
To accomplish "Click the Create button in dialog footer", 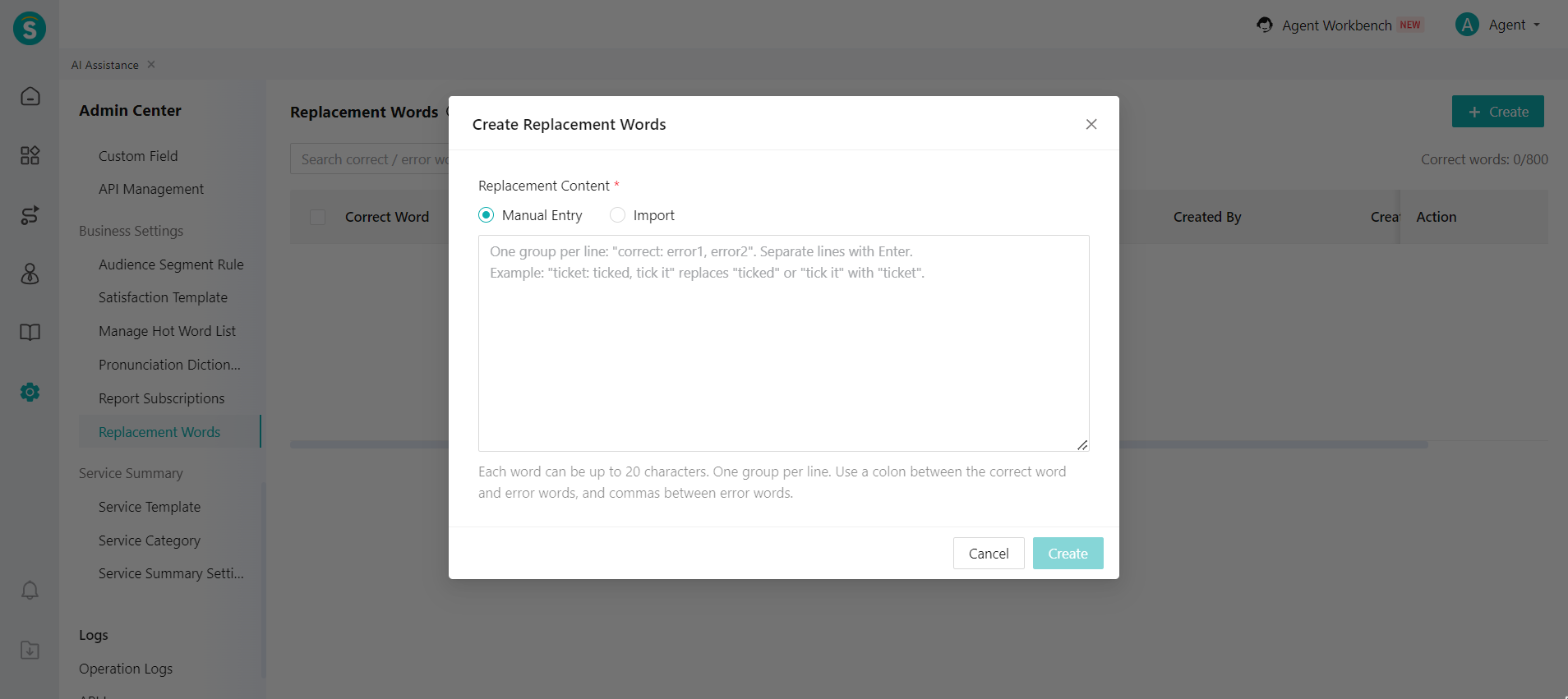I will coord(1068,553).
